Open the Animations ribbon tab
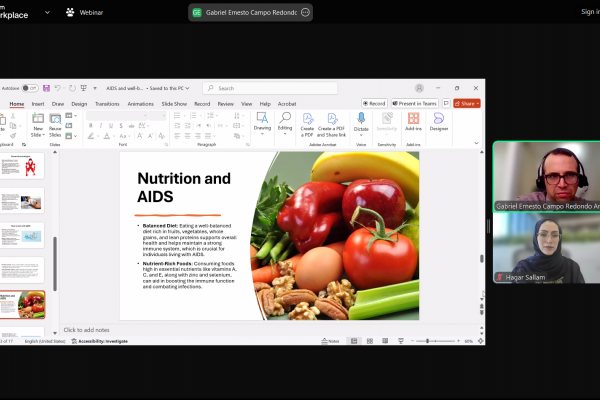Screen dimensions: 600x400 point(140,103)
